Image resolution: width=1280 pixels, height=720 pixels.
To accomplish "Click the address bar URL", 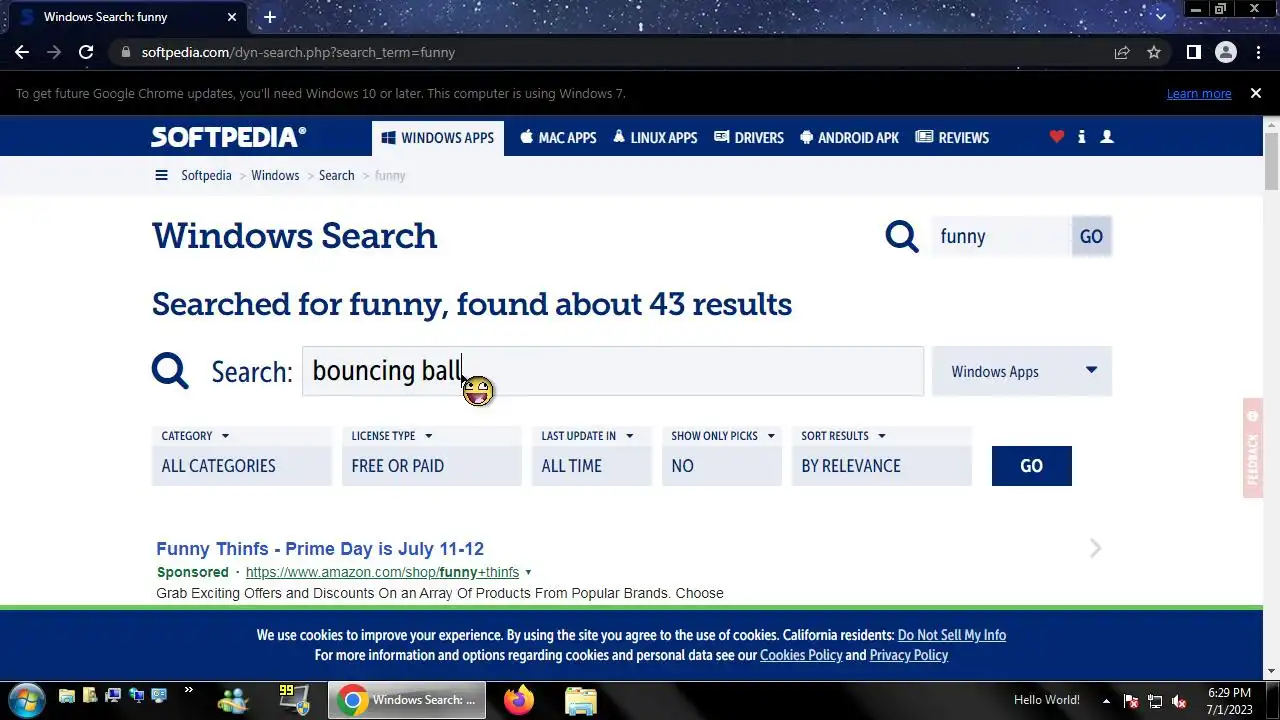I will click(x=298, y=52).
